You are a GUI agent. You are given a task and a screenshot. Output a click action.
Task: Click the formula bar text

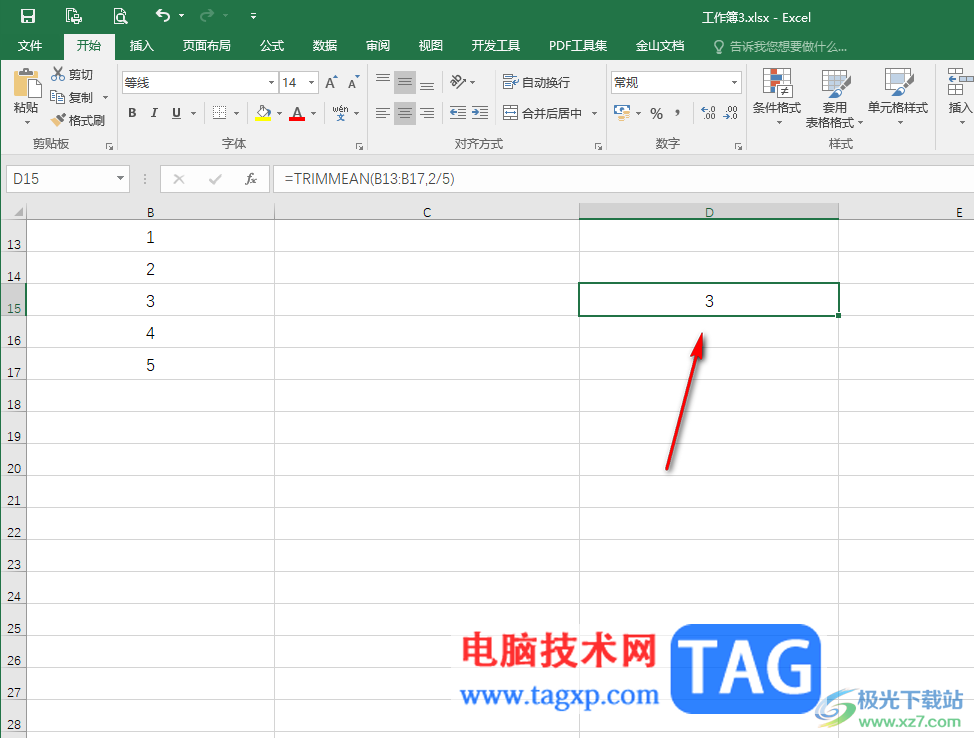click(x=370, y=179)
